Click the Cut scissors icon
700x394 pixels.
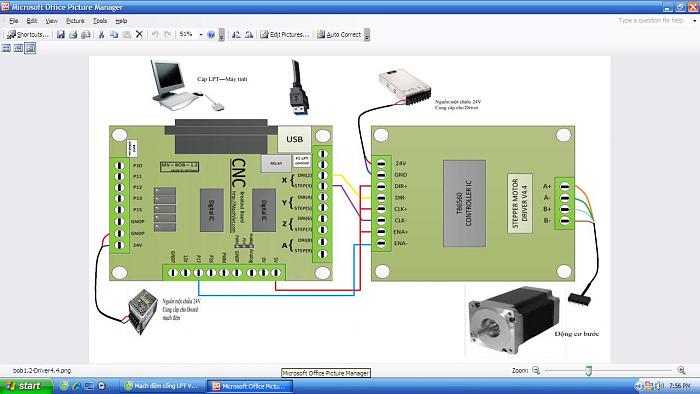(x=101, y=34)
